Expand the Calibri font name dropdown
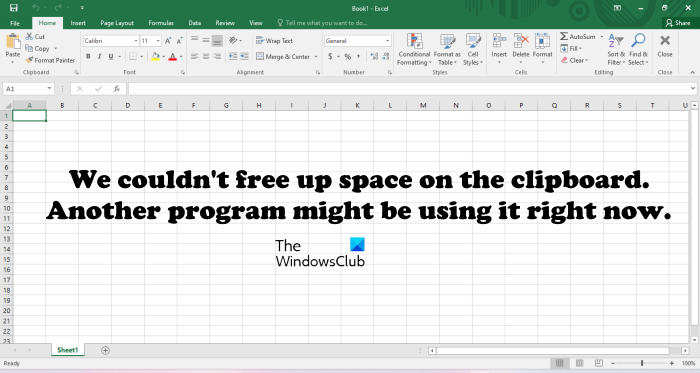700x373 pixels. click(x=136, y=41)
